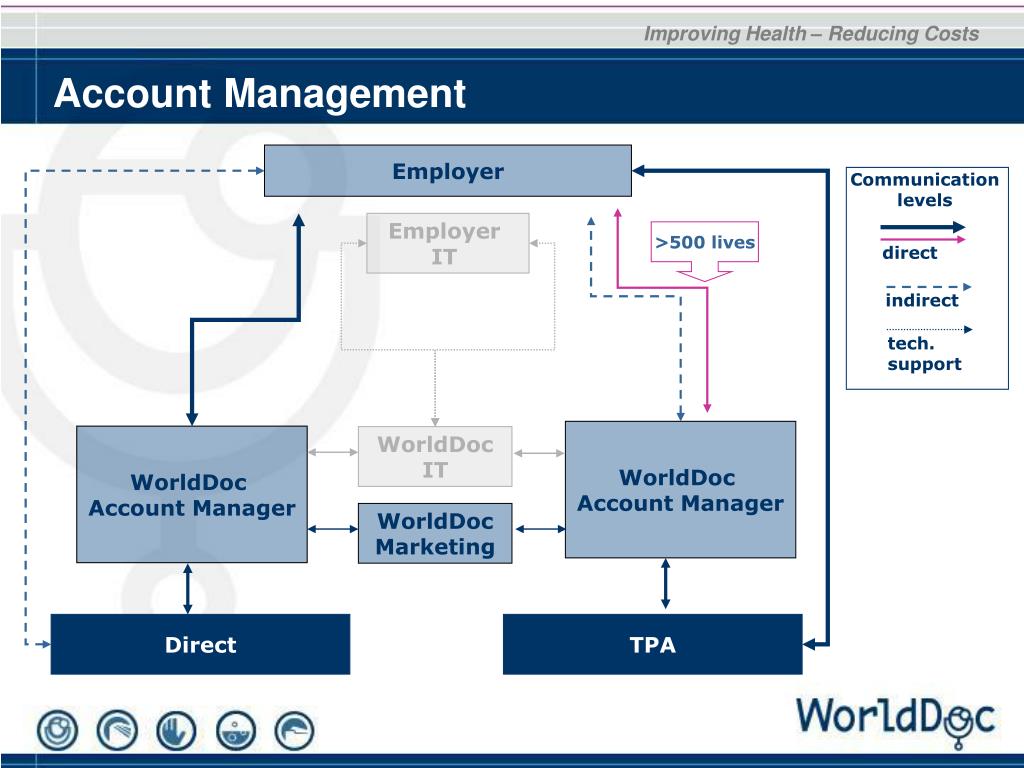Viewport: 1024px width, 768px height.
Task: Select the TPA box
Action: coord(652,644)
